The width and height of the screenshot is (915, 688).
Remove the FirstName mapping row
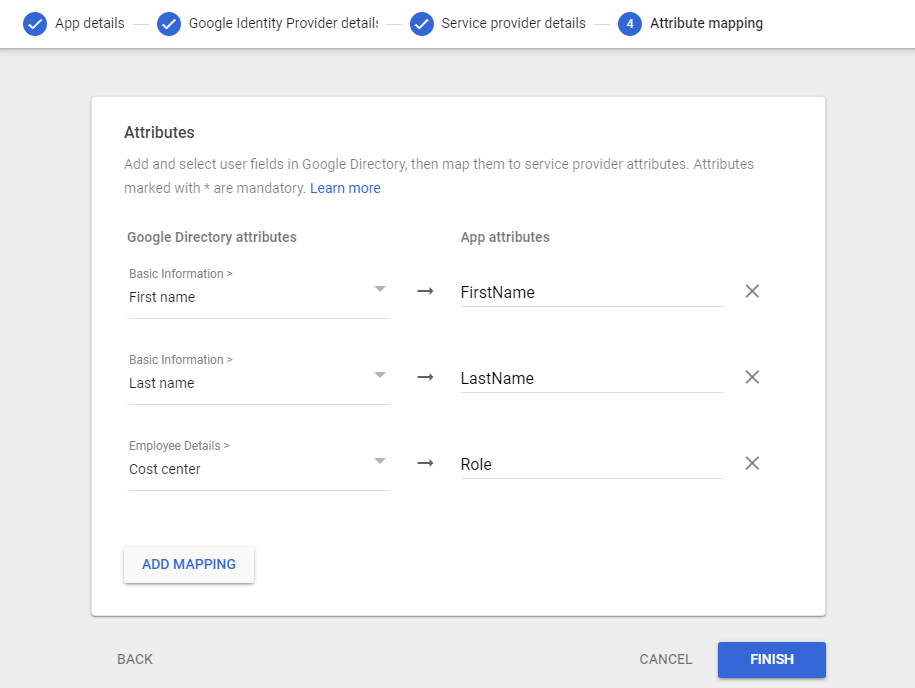[x=752, y=291]
